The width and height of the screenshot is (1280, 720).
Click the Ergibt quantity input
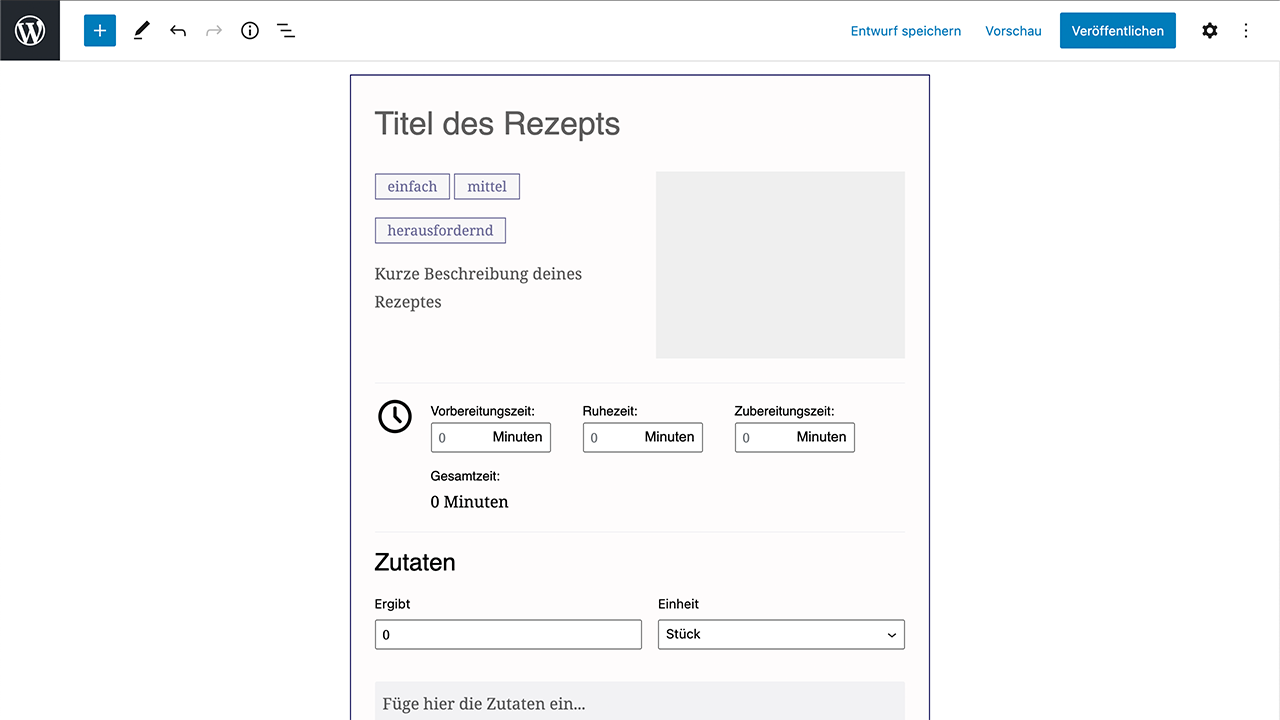coord(508,634)
